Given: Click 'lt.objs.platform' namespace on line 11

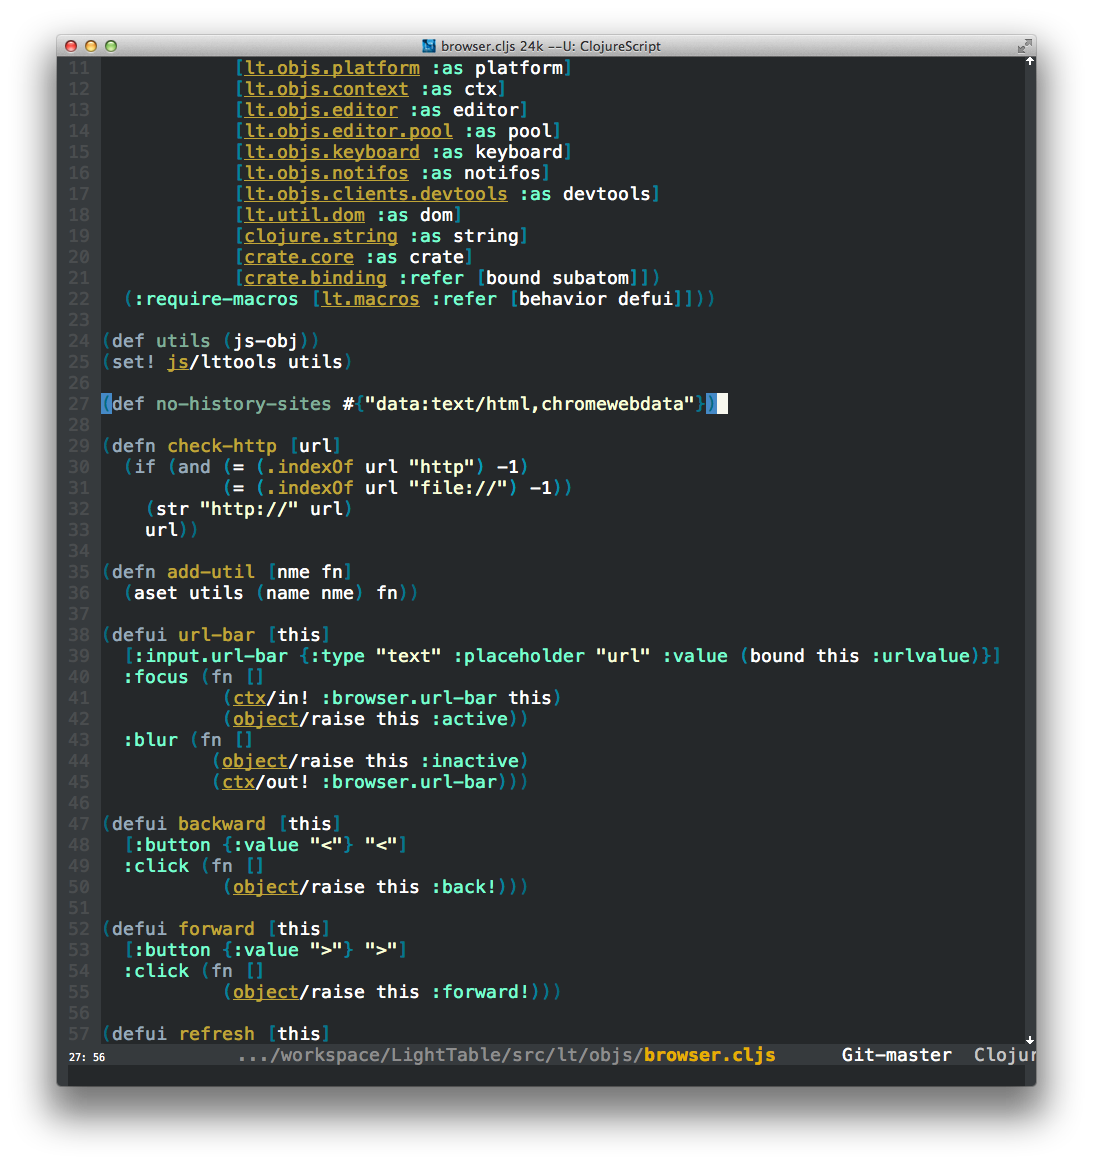Looking at the screenshot, I should (332, 68).
